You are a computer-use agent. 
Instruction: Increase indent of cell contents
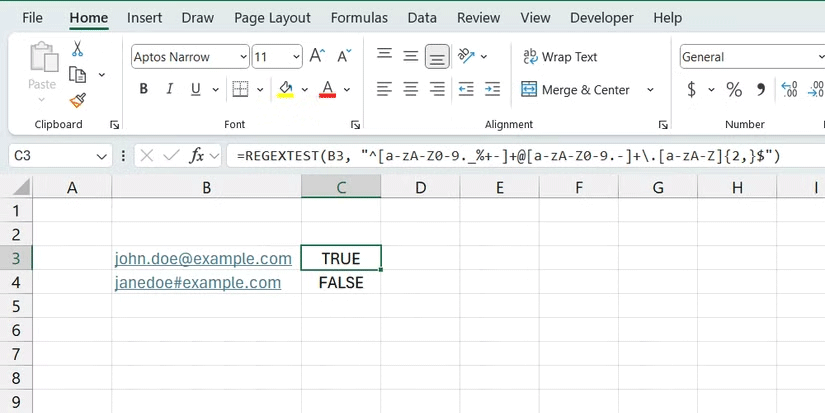click(x=491, y=90)
